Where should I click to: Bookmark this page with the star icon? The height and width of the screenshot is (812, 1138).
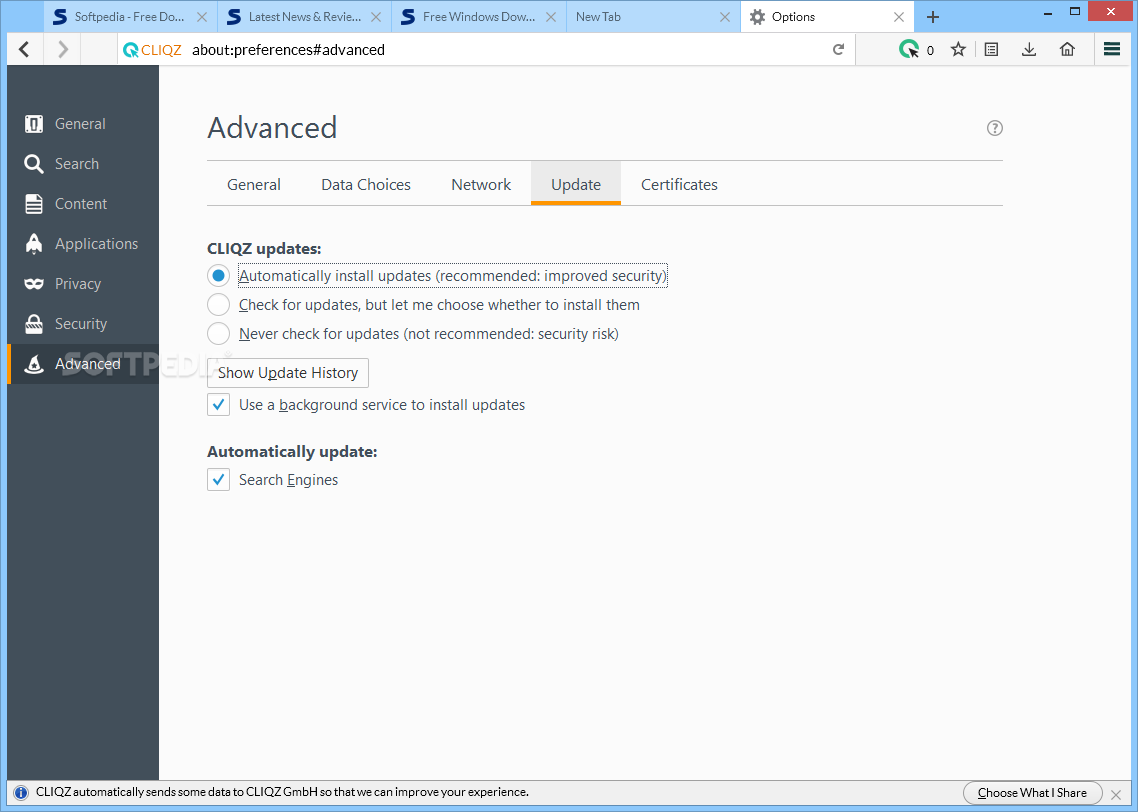[x=958, y=49]
